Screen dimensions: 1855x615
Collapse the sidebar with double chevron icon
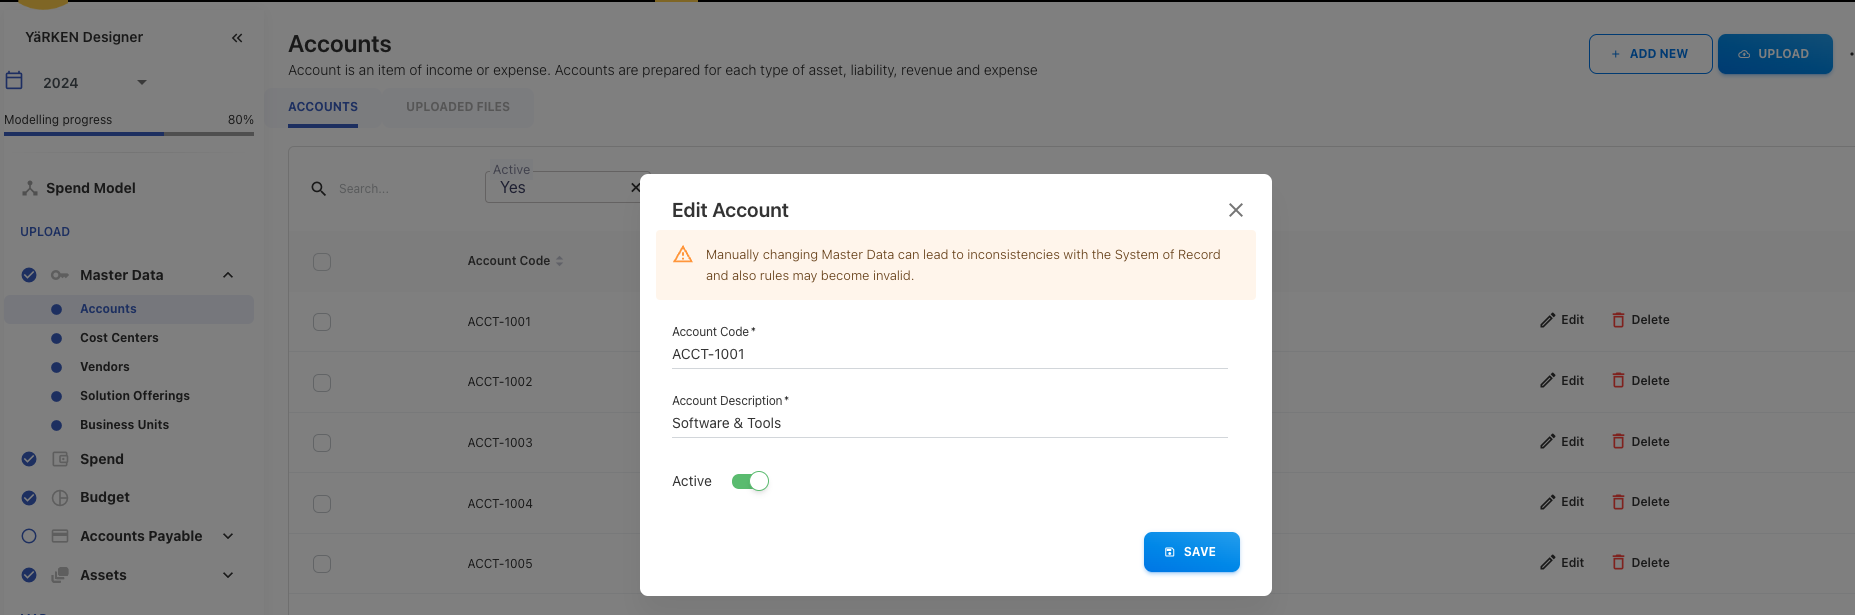click(237, 38)
